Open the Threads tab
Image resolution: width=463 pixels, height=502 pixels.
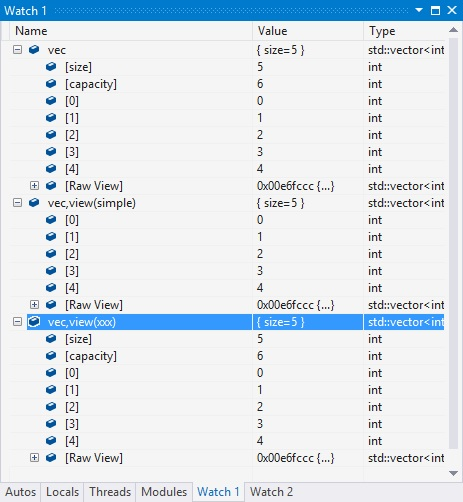(x=110, y=492)
